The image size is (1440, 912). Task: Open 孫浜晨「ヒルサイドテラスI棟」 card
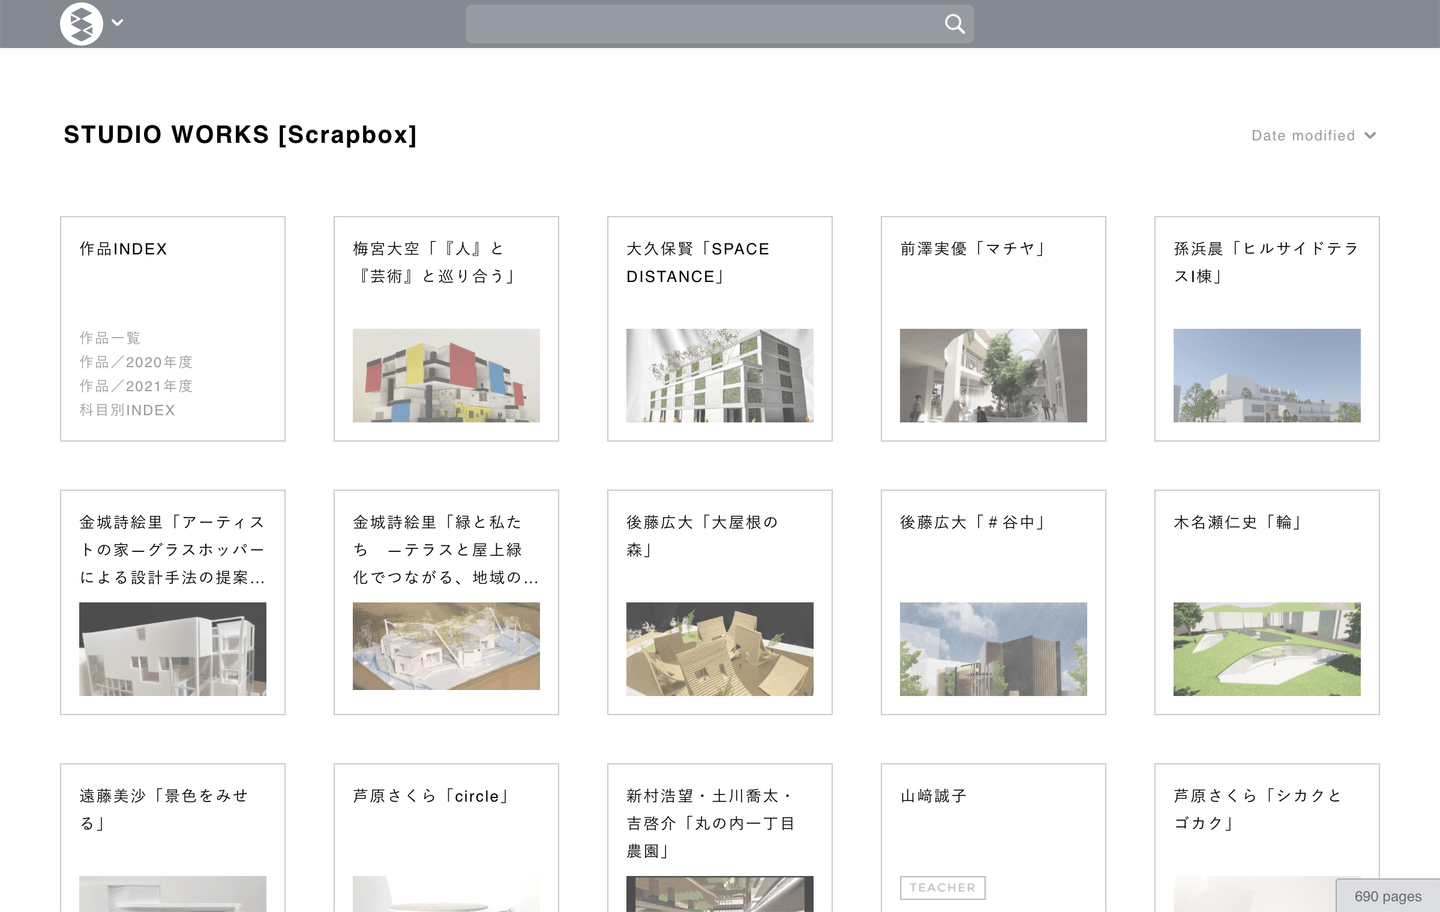click(1267, 329)
